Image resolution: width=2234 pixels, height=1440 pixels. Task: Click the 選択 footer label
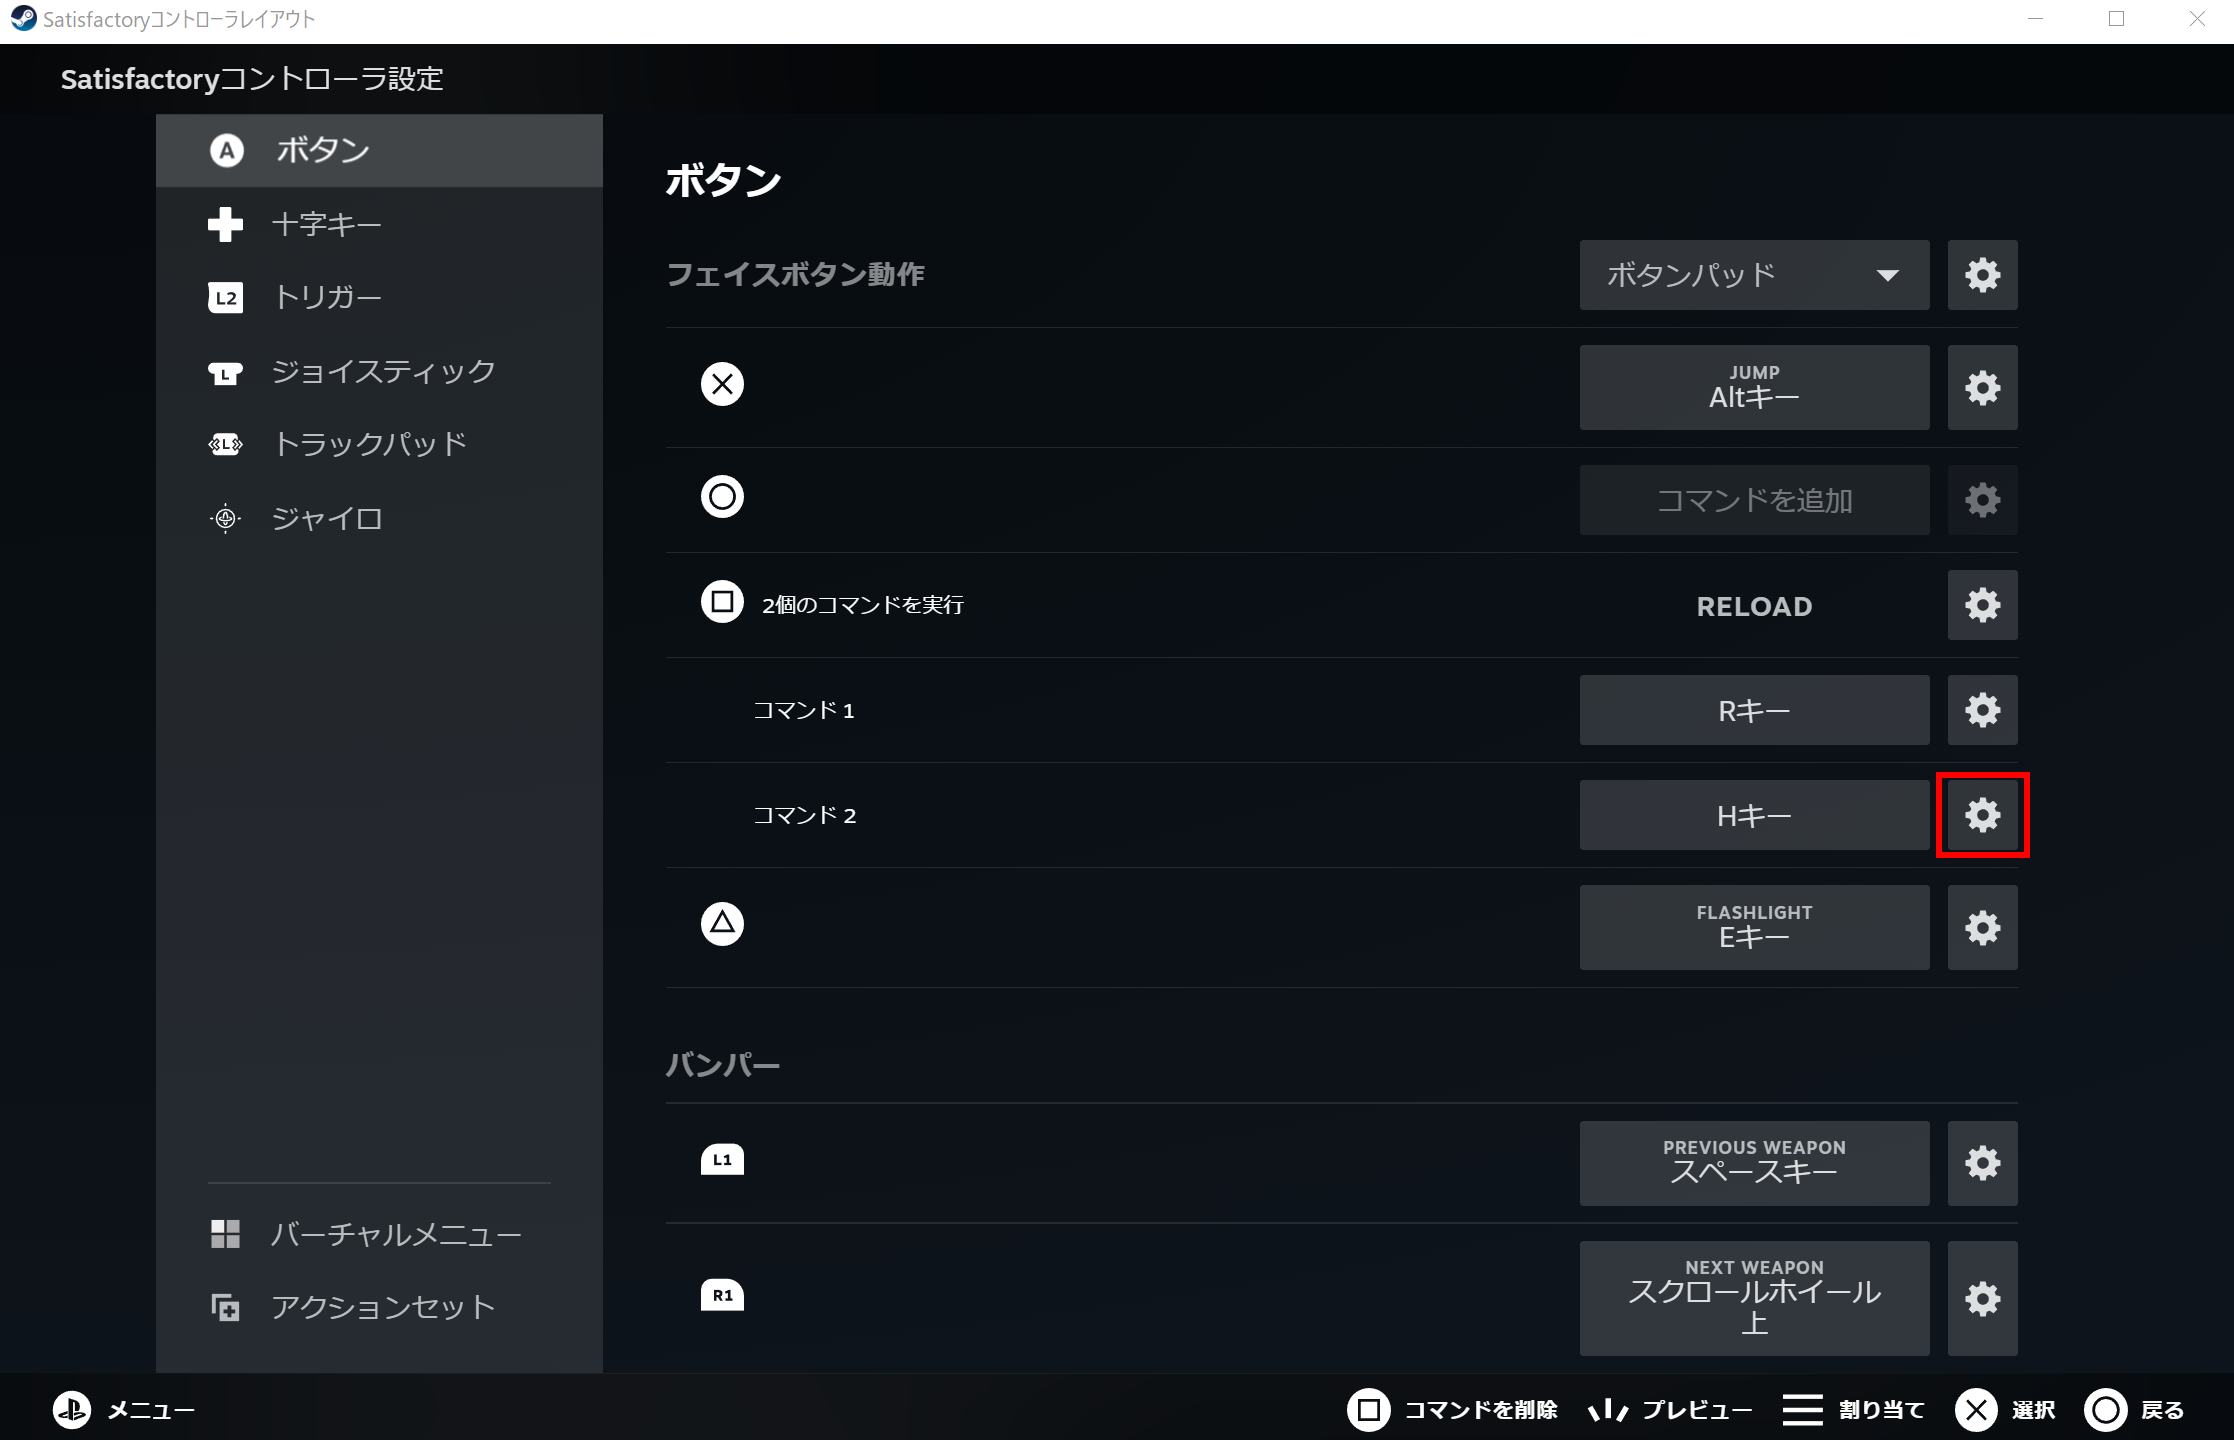2033,1410
